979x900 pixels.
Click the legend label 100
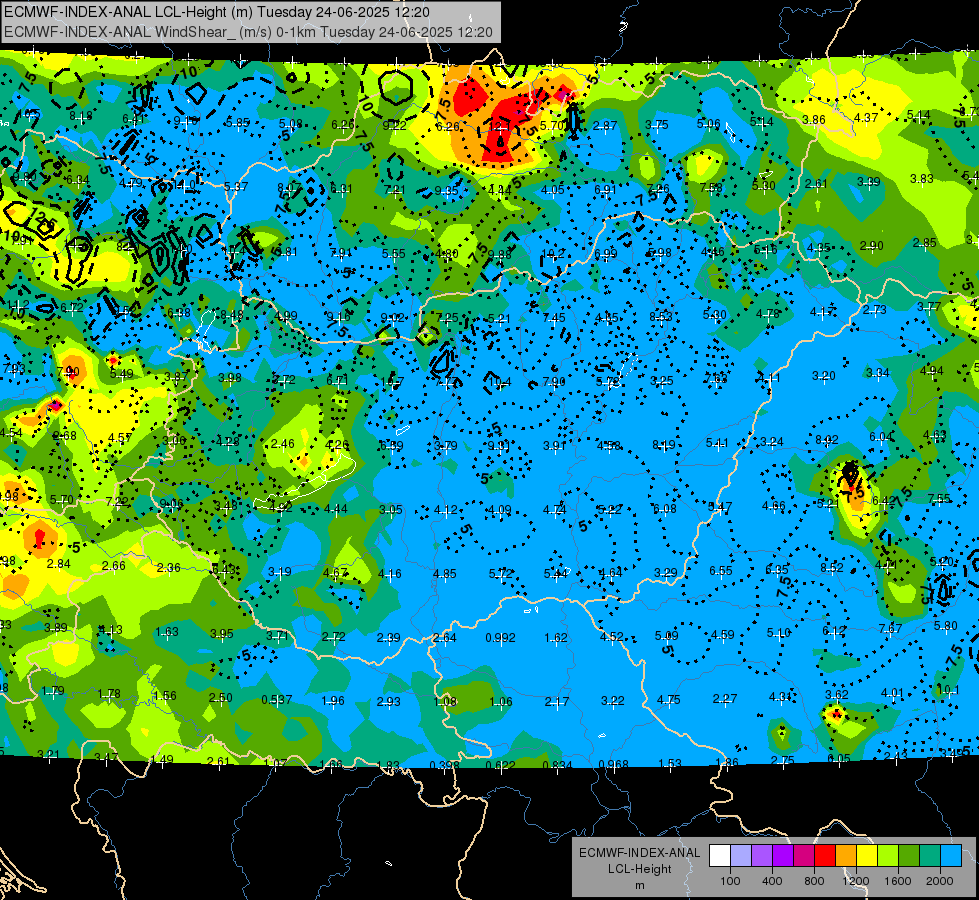coord(730,881)
